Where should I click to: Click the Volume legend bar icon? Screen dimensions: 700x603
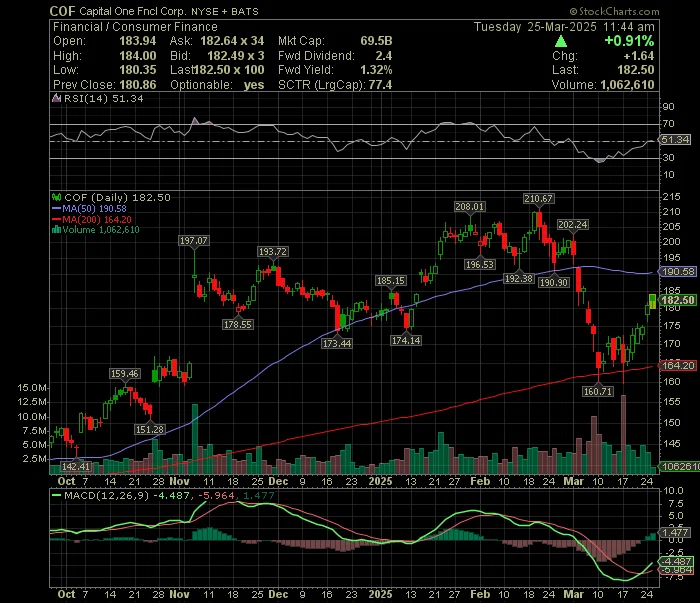point(56,230)
